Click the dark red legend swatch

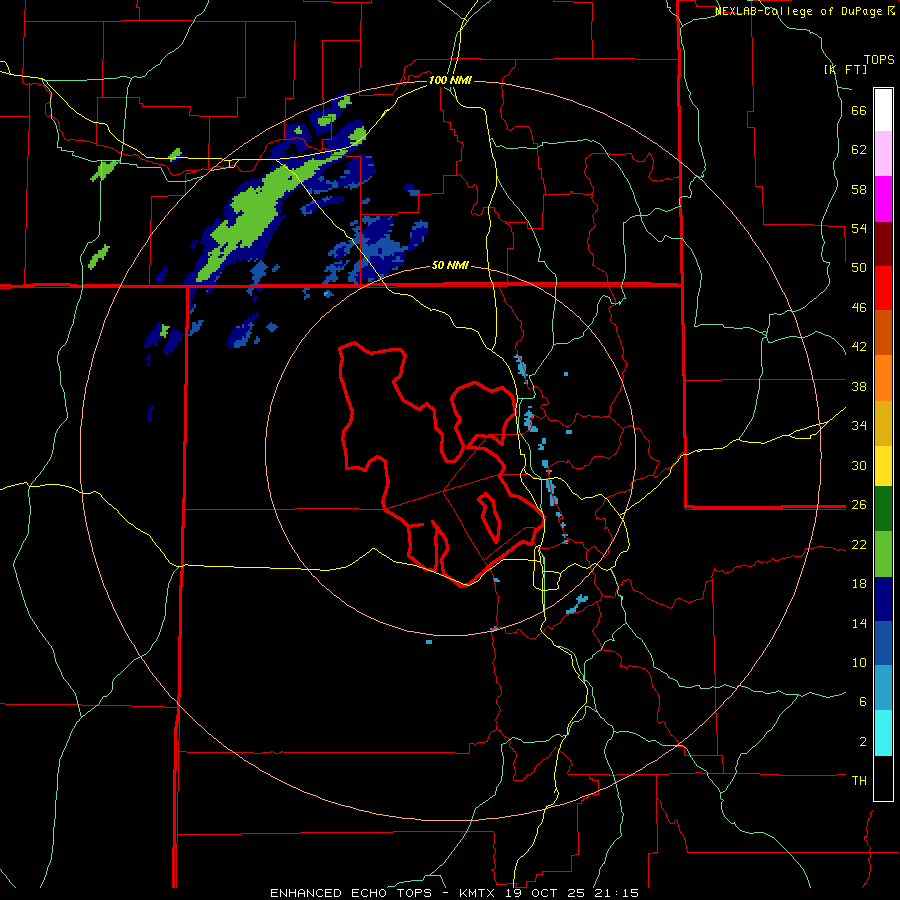(x=883, y=244)
